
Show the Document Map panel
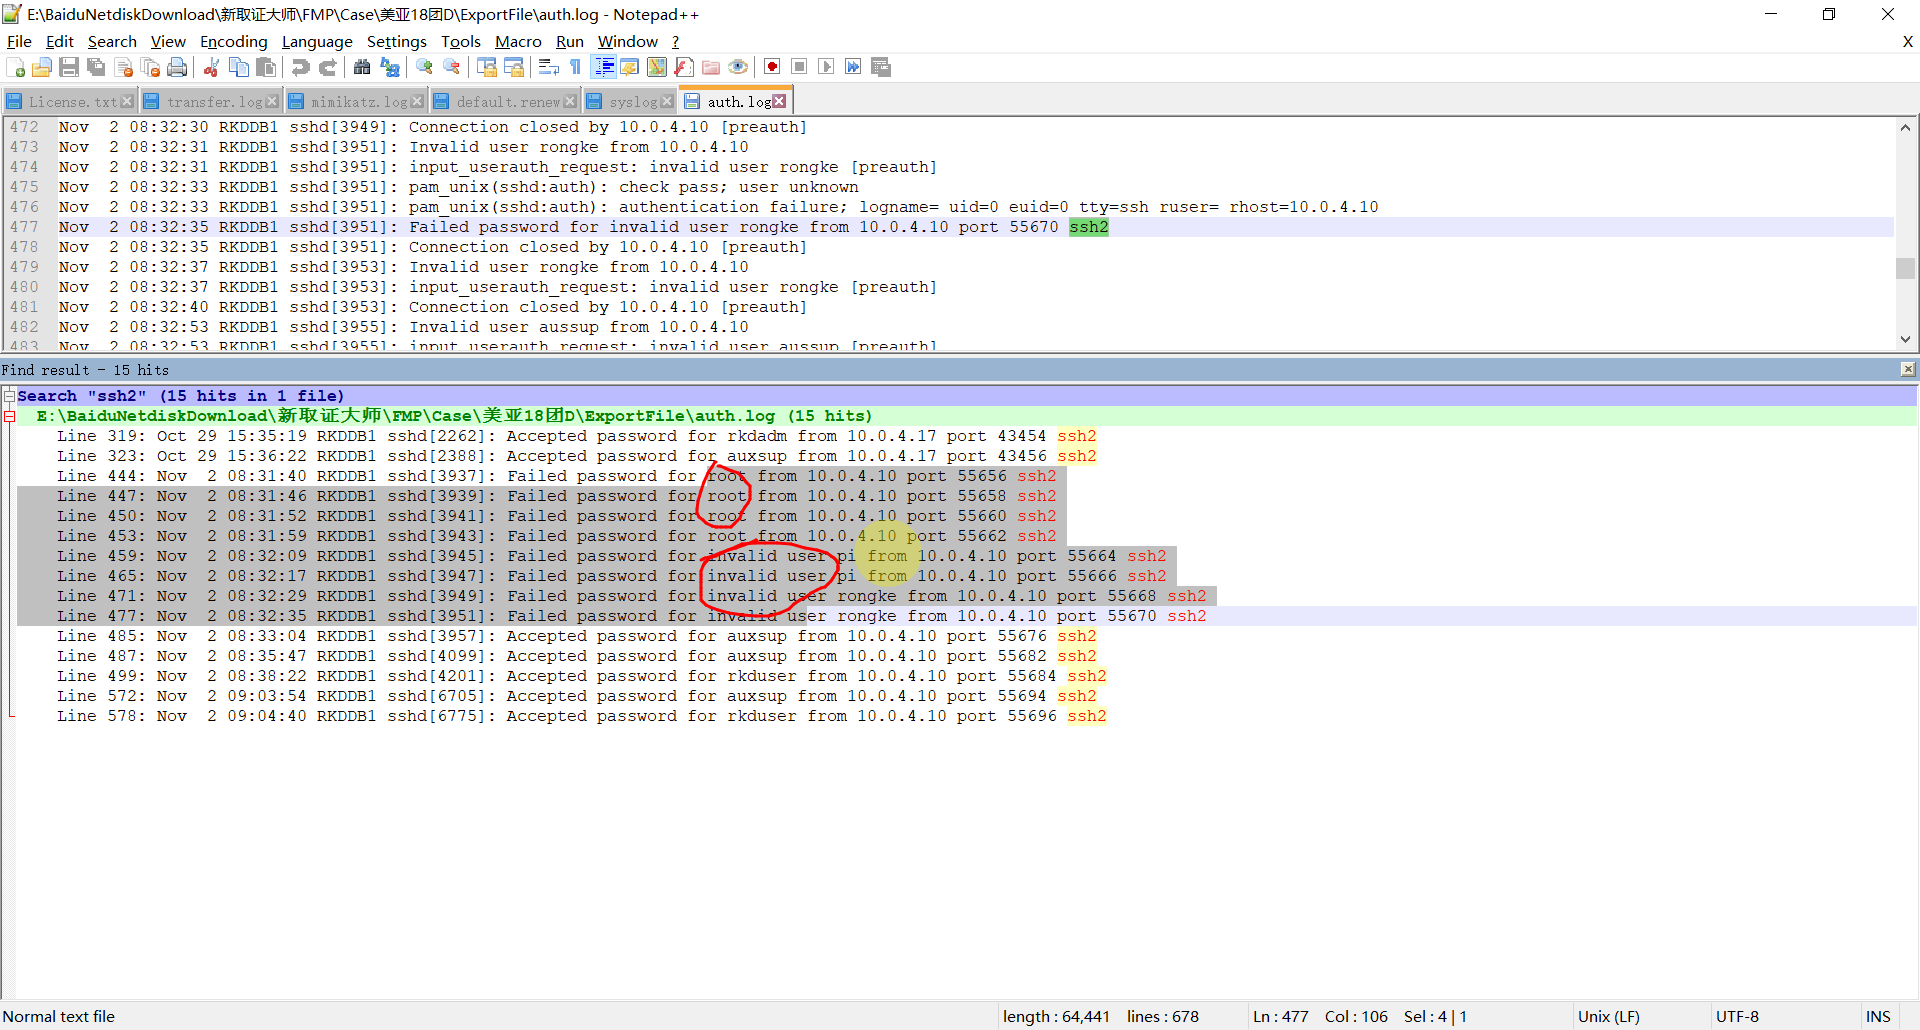[657, 67]
